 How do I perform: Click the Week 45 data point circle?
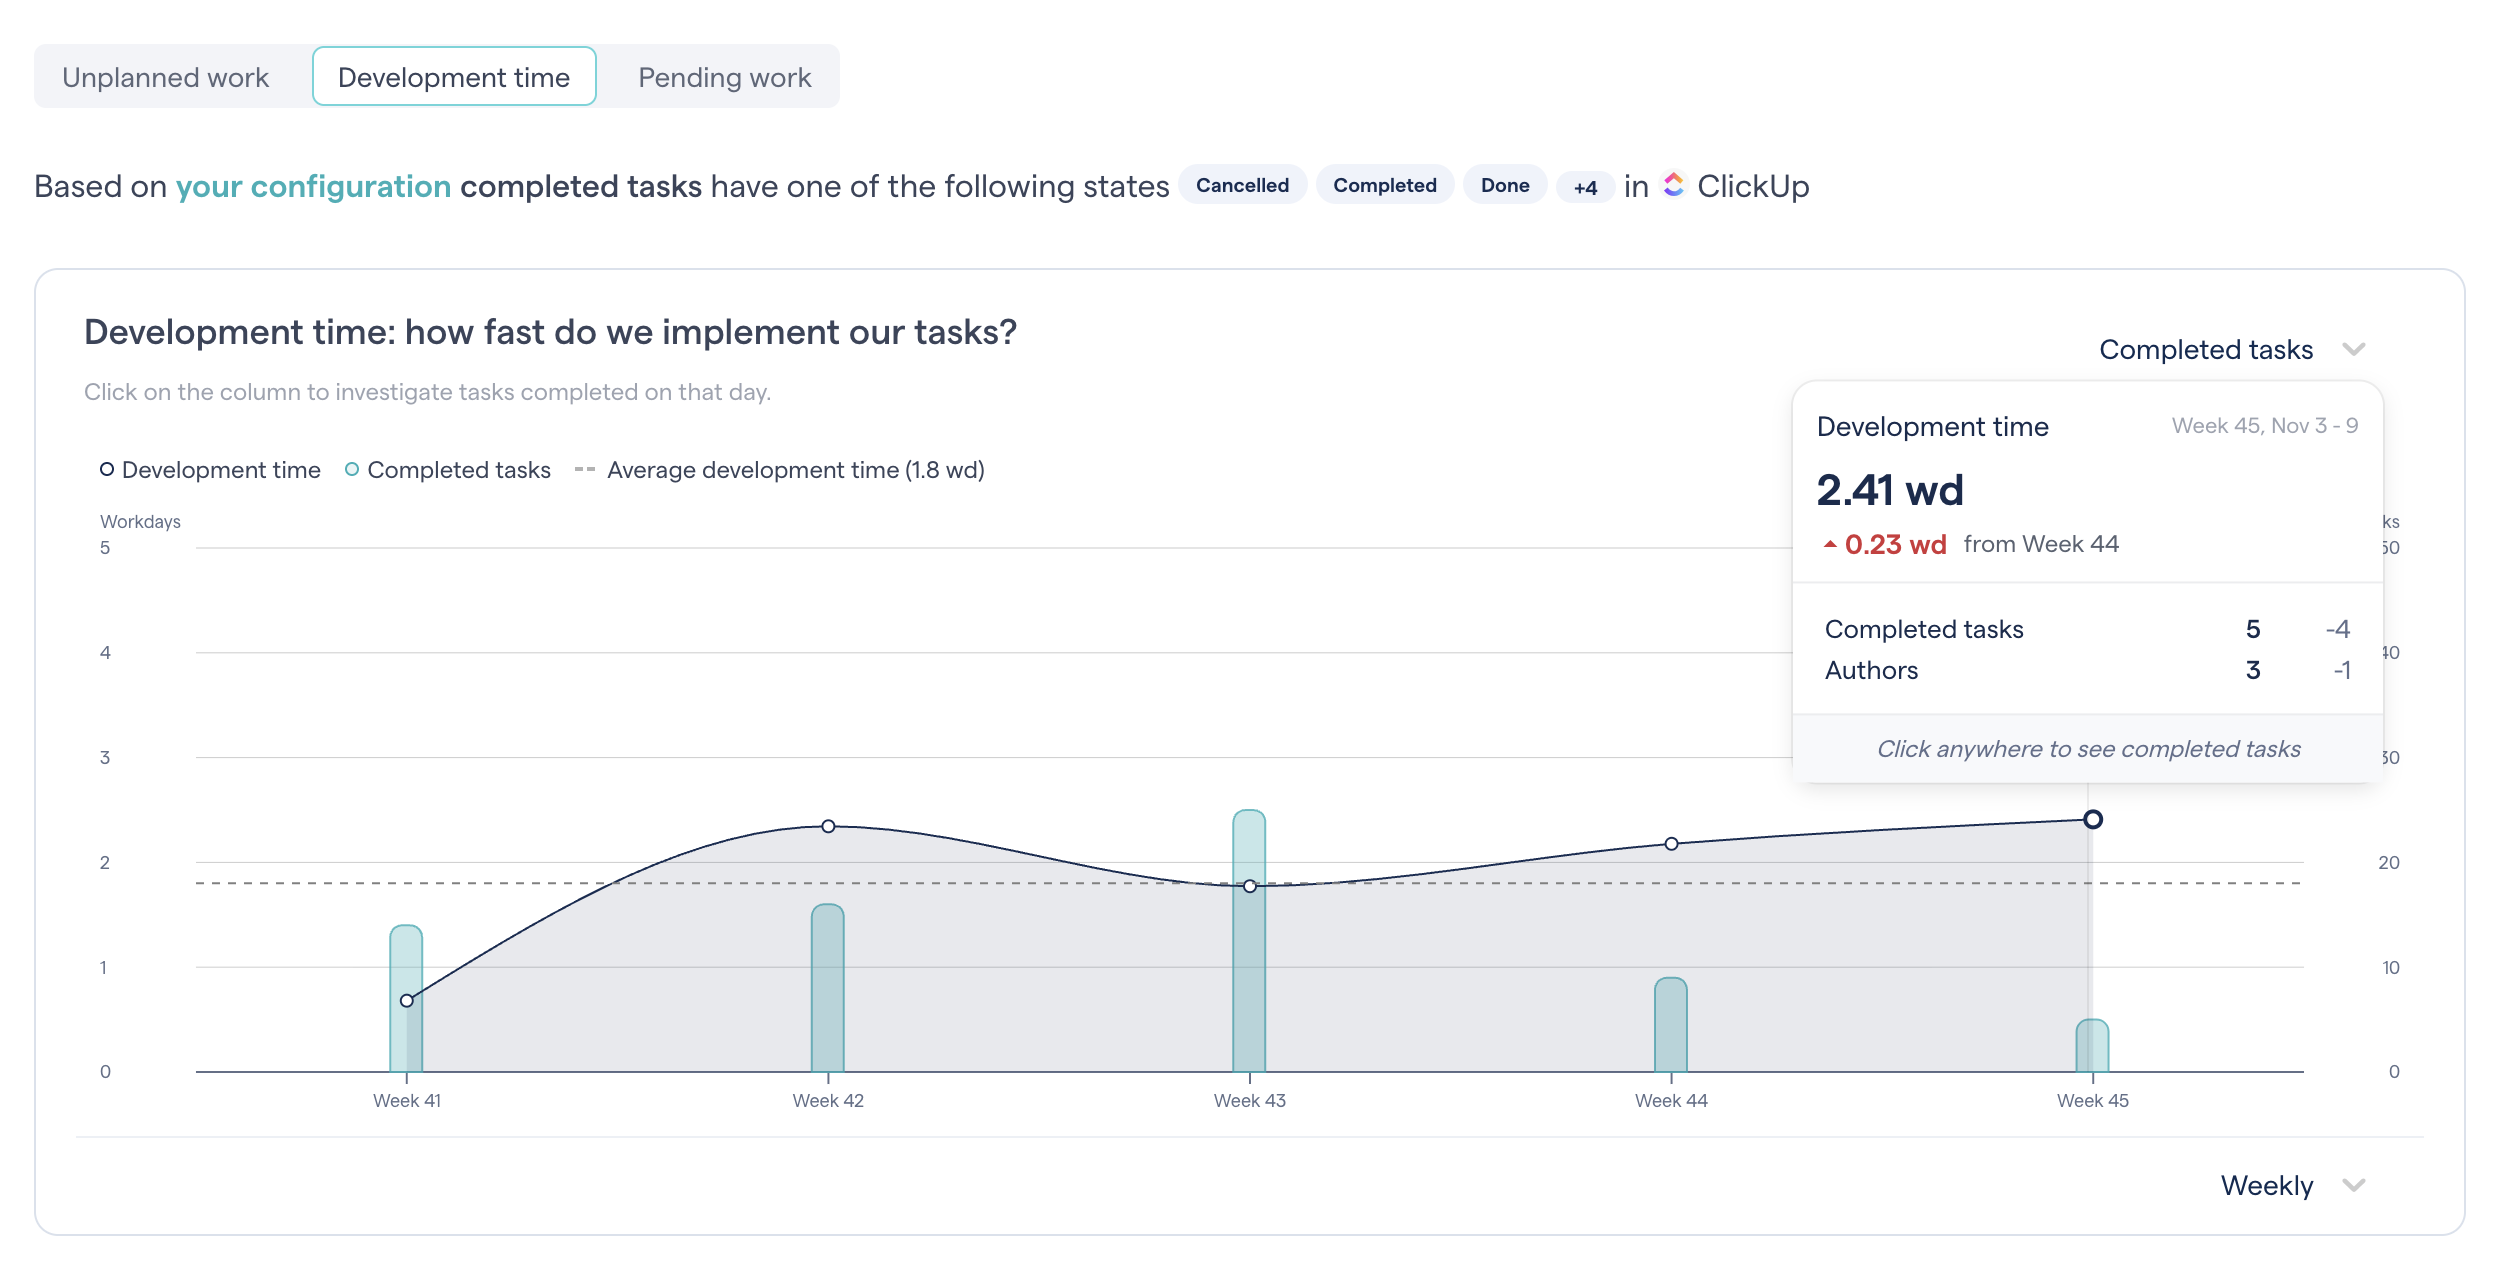pos(2092,819)
